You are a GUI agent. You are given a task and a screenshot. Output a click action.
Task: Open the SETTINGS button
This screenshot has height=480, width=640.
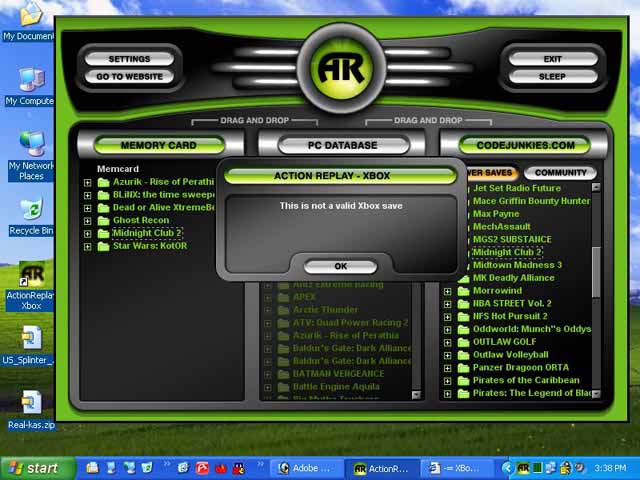point(129,59)
